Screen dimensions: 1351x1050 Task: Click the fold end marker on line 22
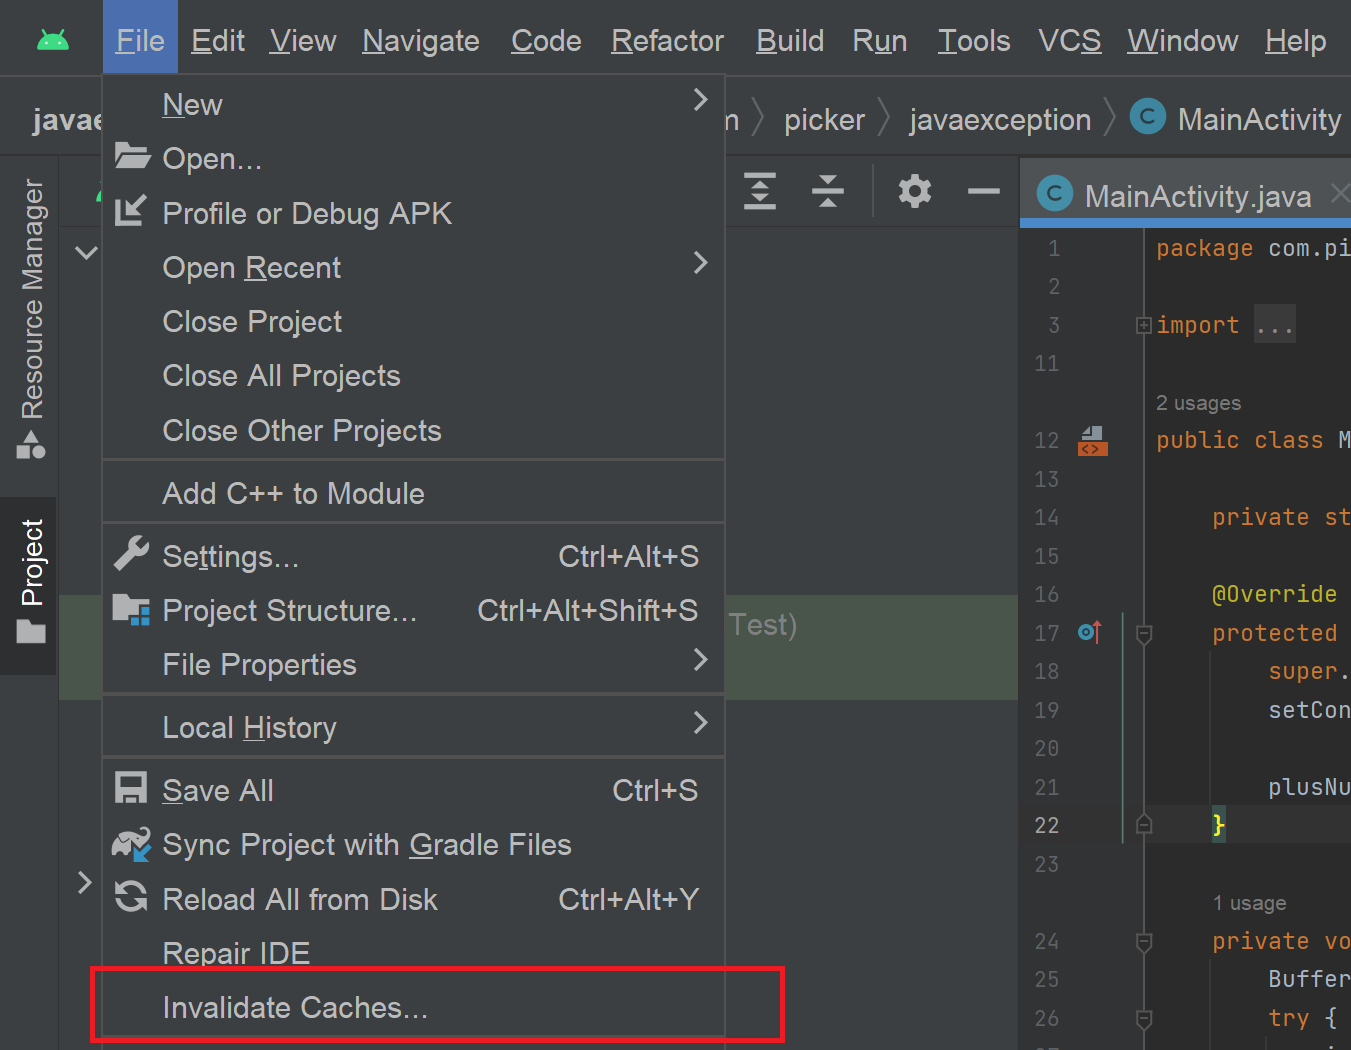point(1144,825)
